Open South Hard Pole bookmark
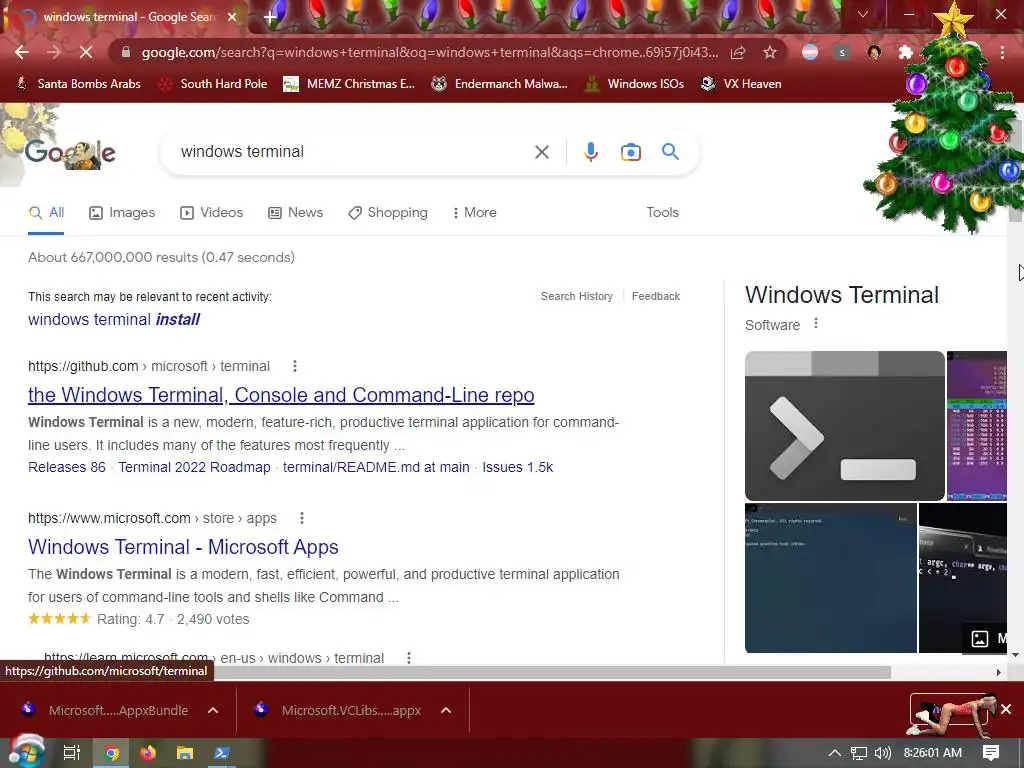This screenshot has width=1024, height=768. click(214, 84)
